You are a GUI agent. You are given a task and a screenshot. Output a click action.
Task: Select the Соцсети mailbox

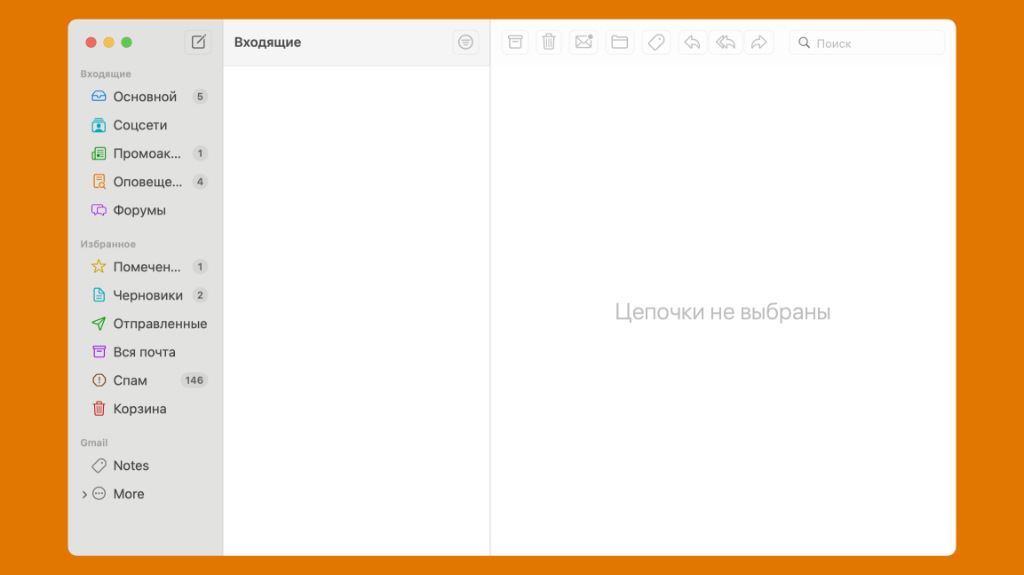(140, 125)
